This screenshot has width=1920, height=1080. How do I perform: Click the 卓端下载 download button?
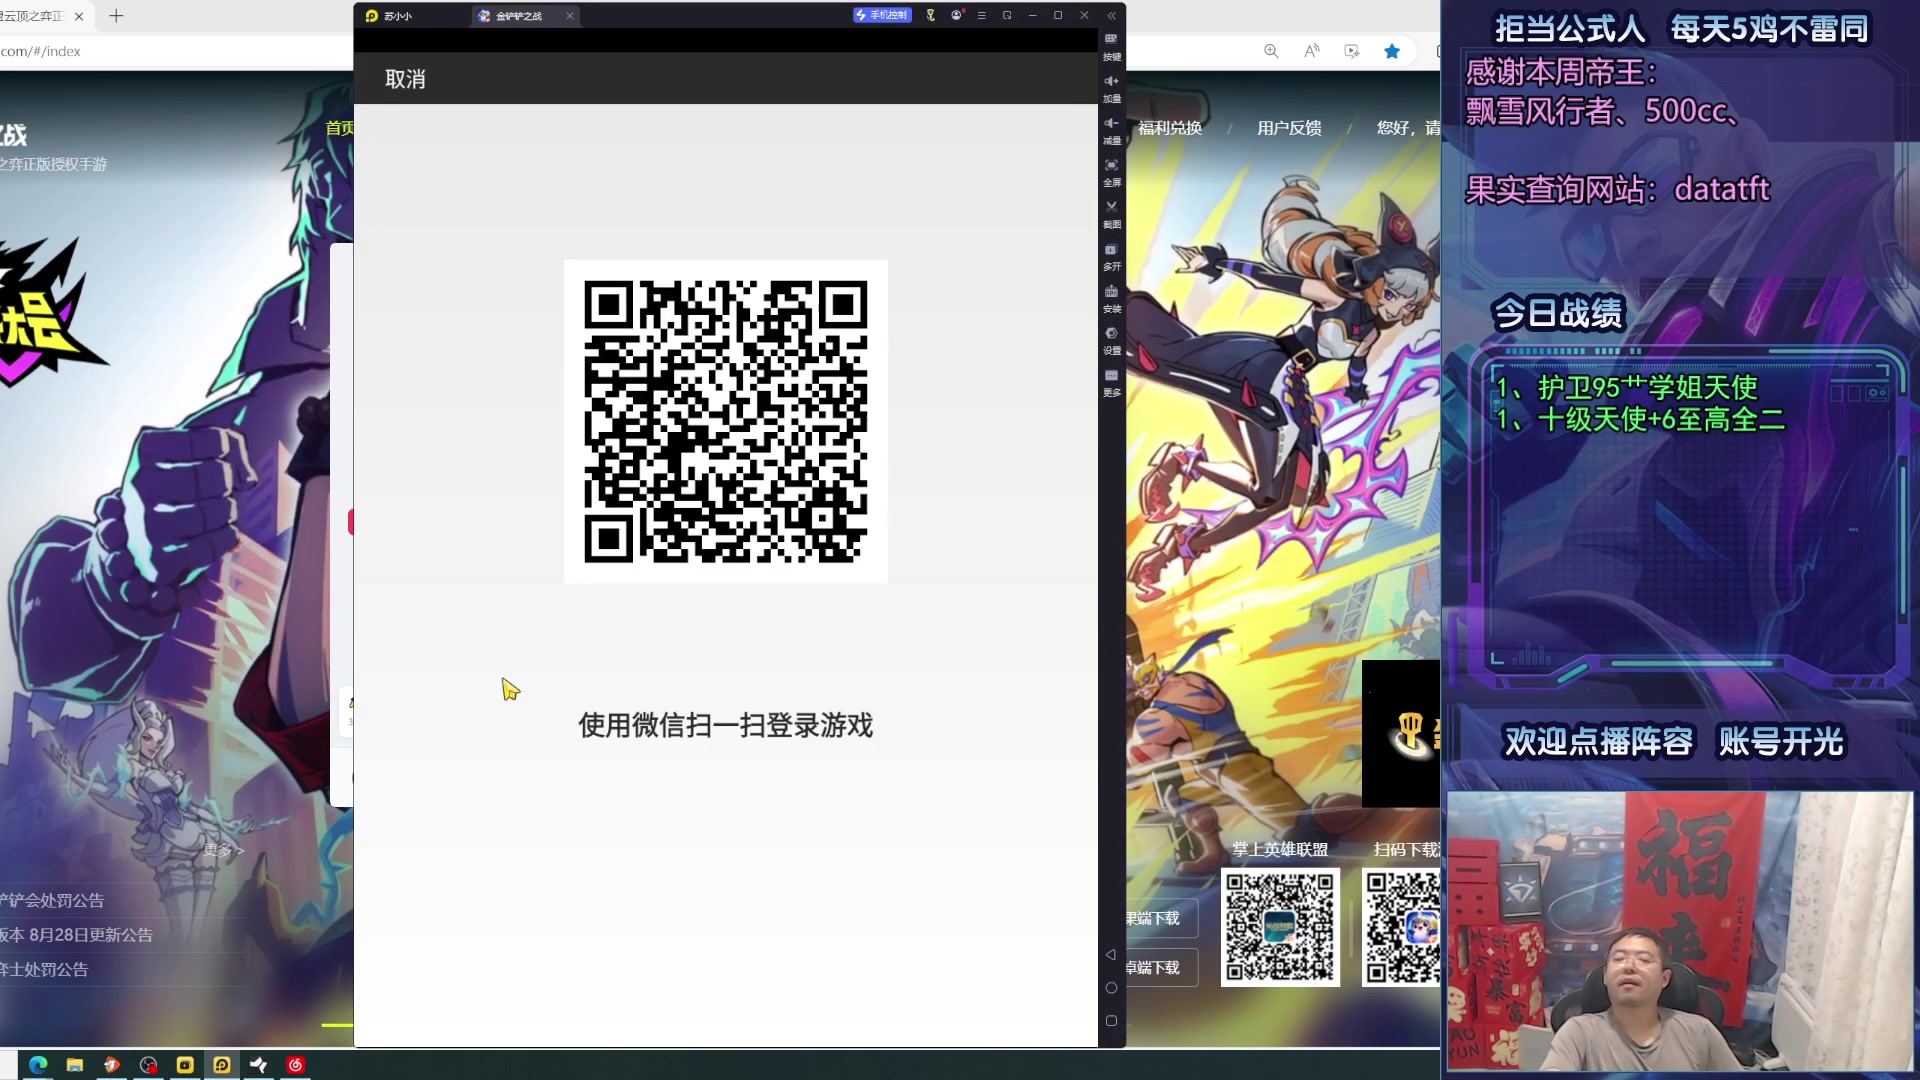pos(1161,967)
